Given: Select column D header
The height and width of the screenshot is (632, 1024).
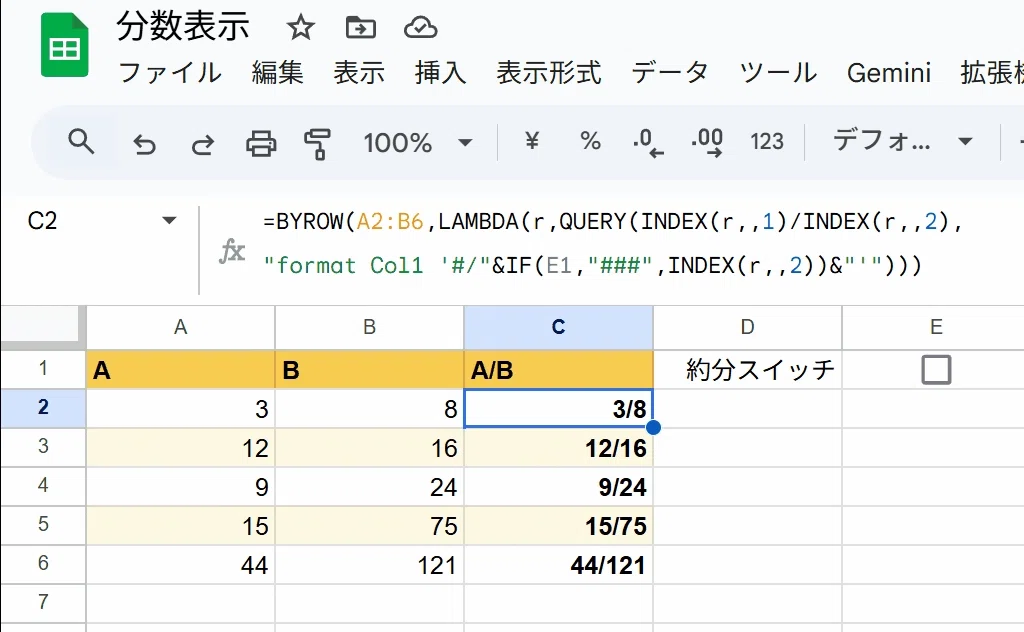Looking at the screenshot, I should point(747,327).
